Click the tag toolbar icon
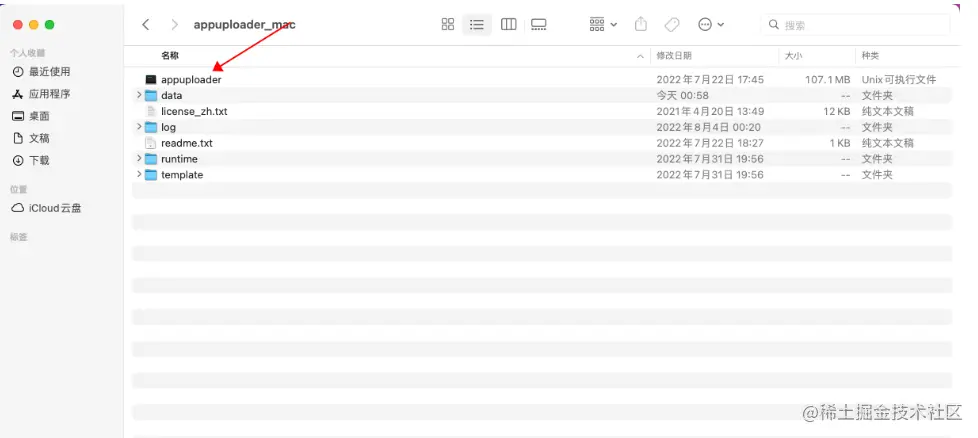Viewport: 978px width, 438px height. pos(672,24)
